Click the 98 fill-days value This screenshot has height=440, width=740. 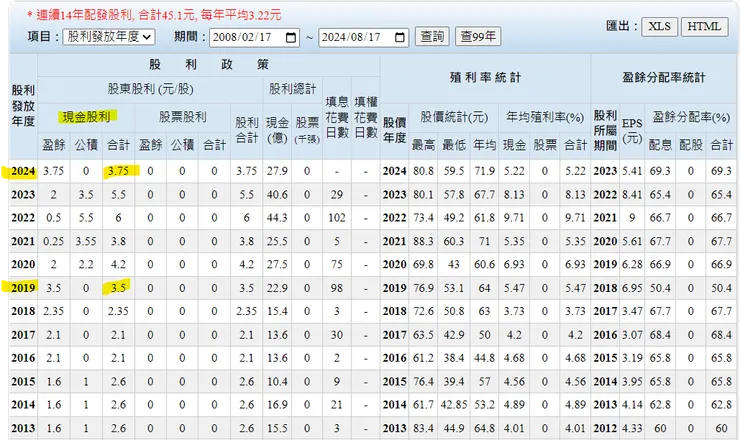click(337, 288)
